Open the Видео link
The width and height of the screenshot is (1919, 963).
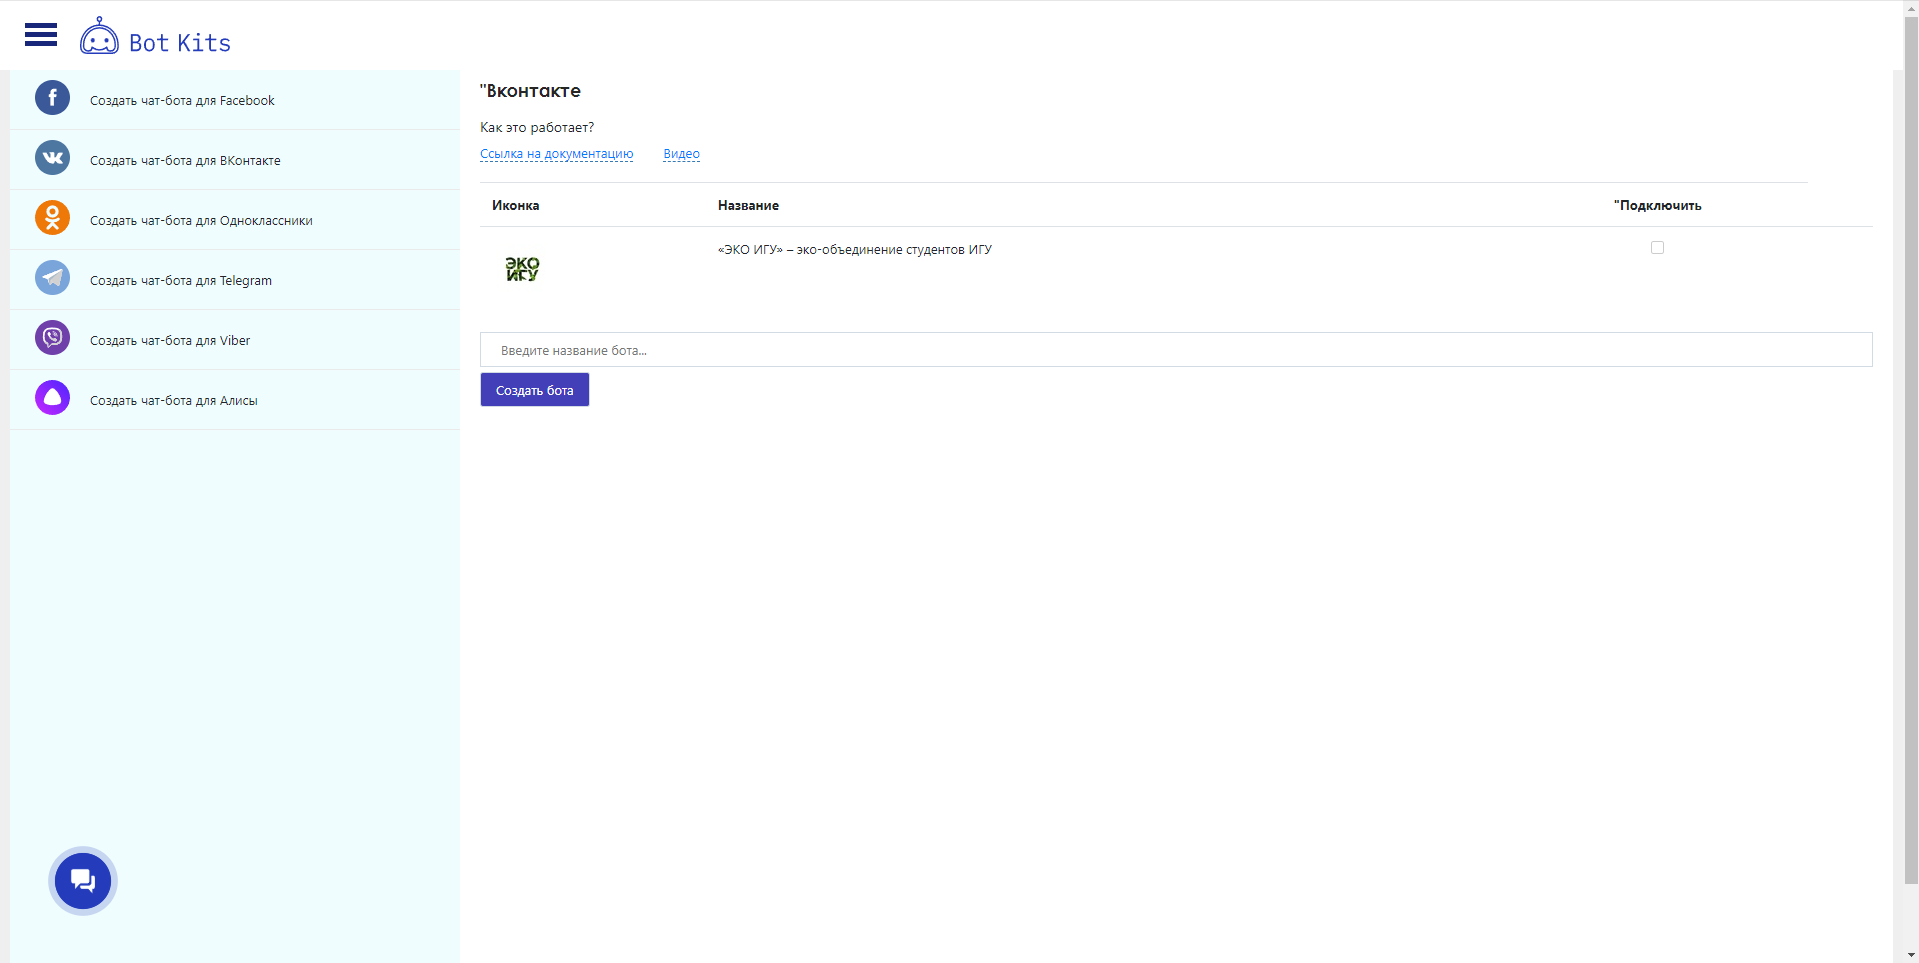click(681, 154)
